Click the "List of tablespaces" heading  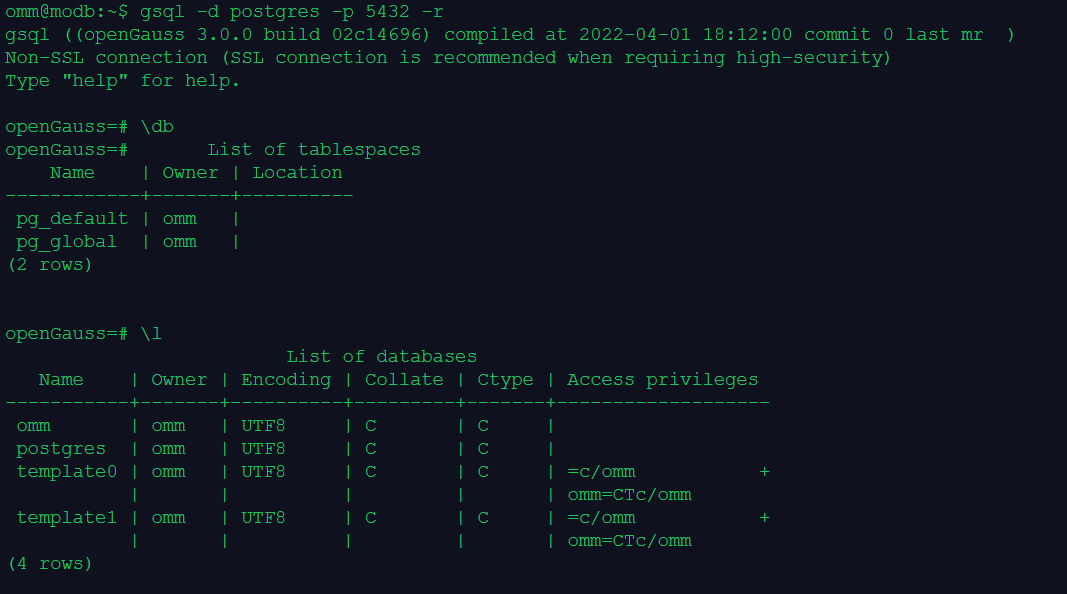(x=314, y=150)
